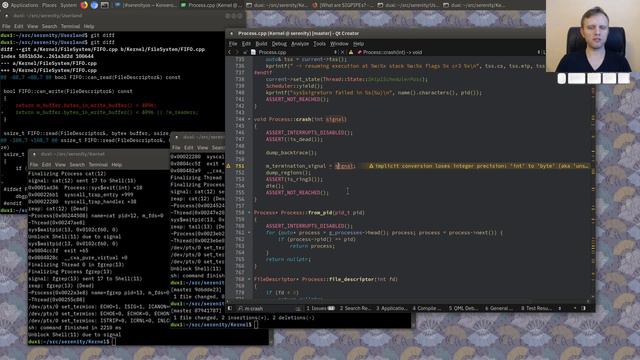
Task: Open the 6 General Messages pane
Action: click(x=499, y=308)
